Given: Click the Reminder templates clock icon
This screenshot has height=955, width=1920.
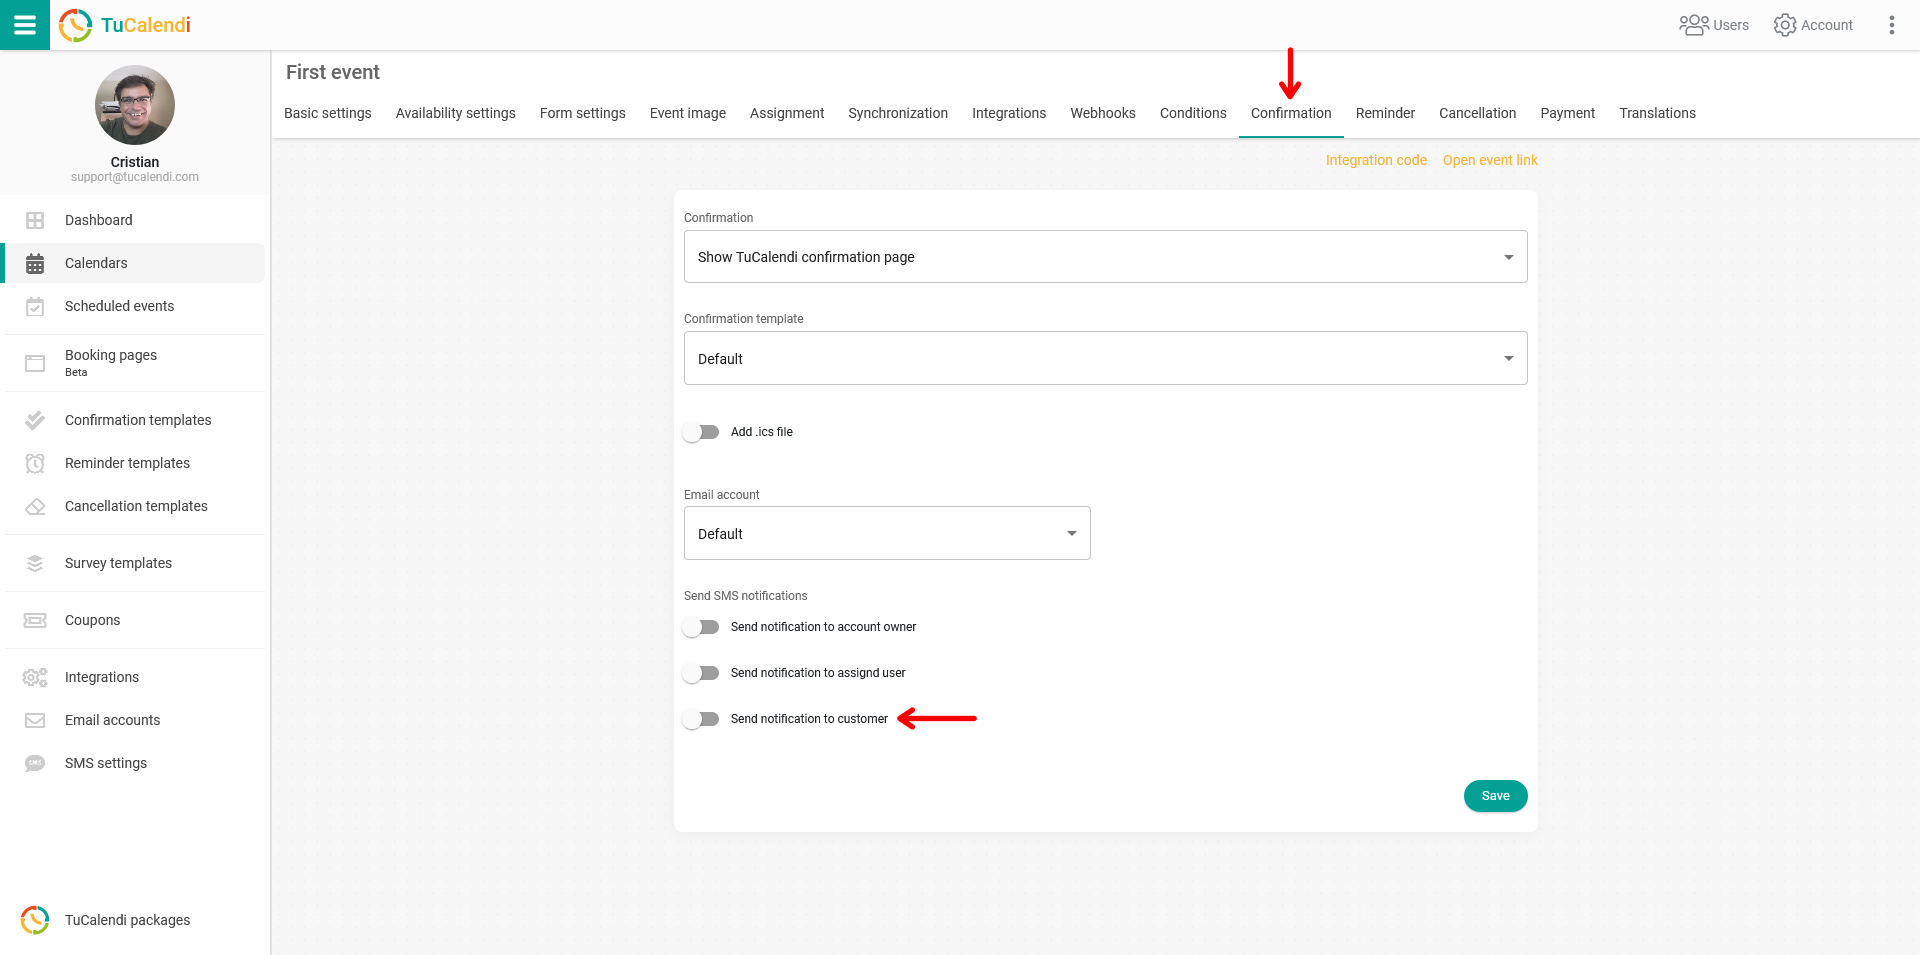Looking at the screenshot, I should click(x=35, y=463).
